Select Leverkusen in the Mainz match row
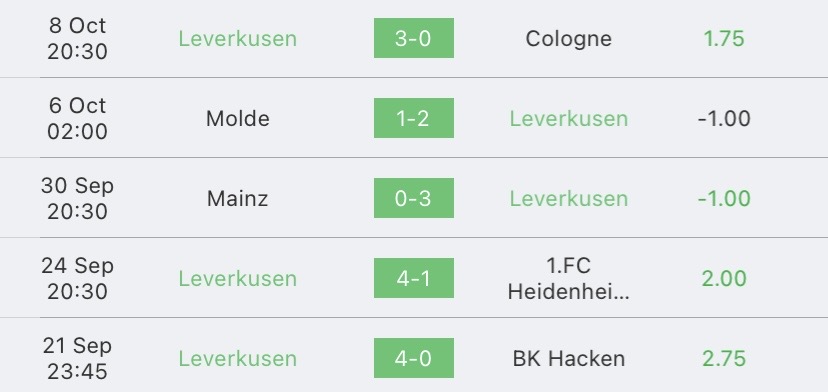This screenshot has width=828, height=392. 569,199
